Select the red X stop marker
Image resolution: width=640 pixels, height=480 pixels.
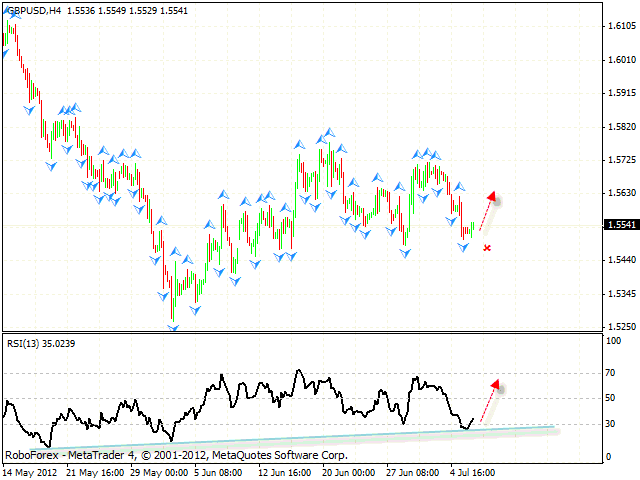(487, 247)
